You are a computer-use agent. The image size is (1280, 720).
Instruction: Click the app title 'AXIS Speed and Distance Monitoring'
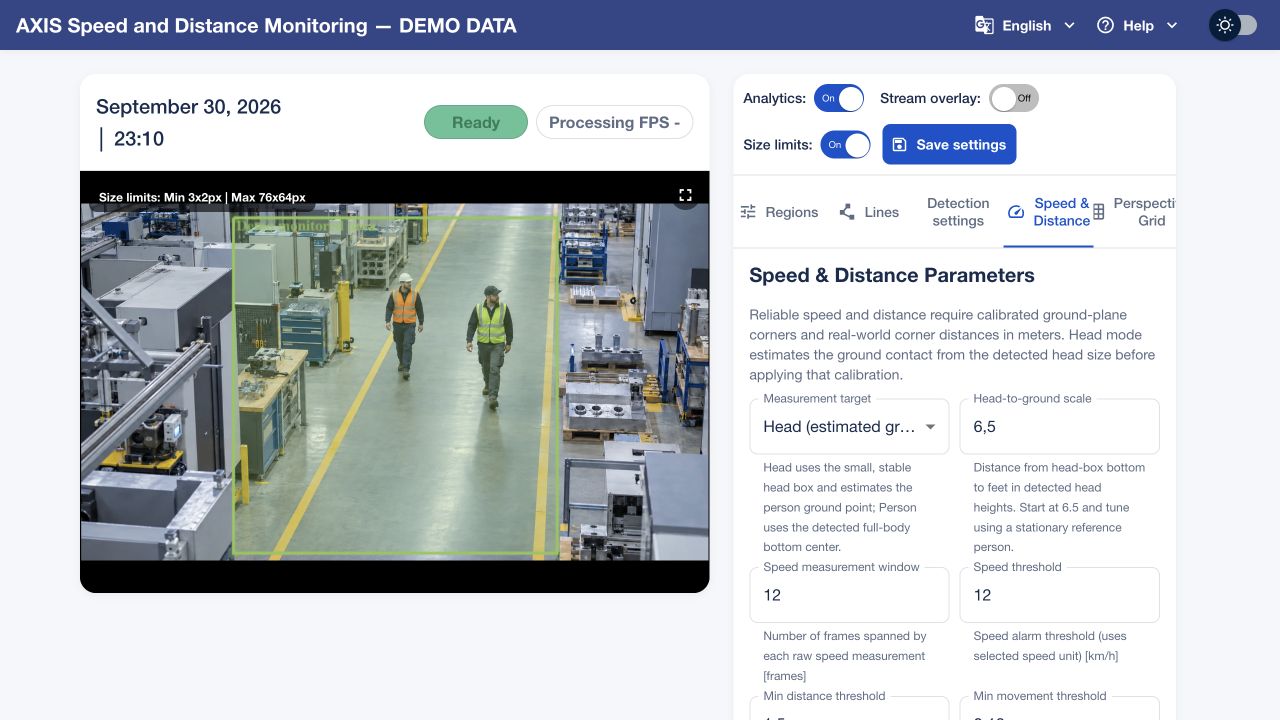coord(192,26)
